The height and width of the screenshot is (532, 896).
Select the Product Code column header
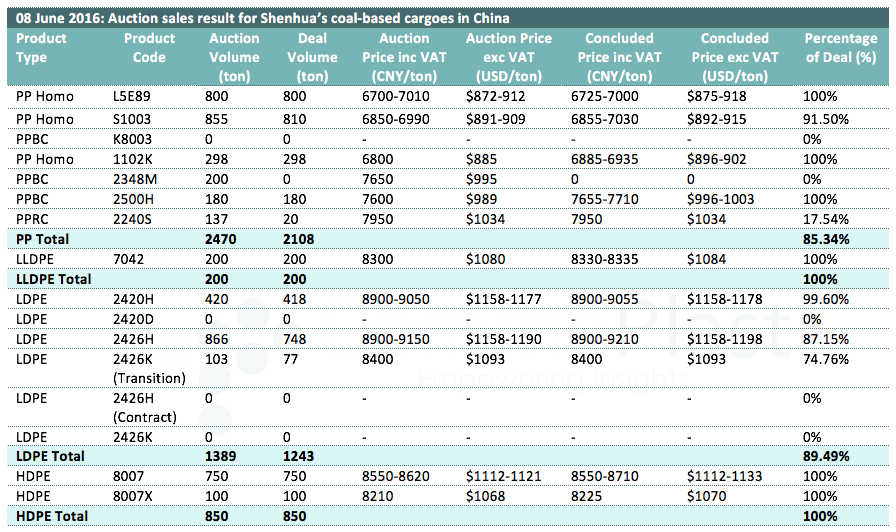point(149,47)
